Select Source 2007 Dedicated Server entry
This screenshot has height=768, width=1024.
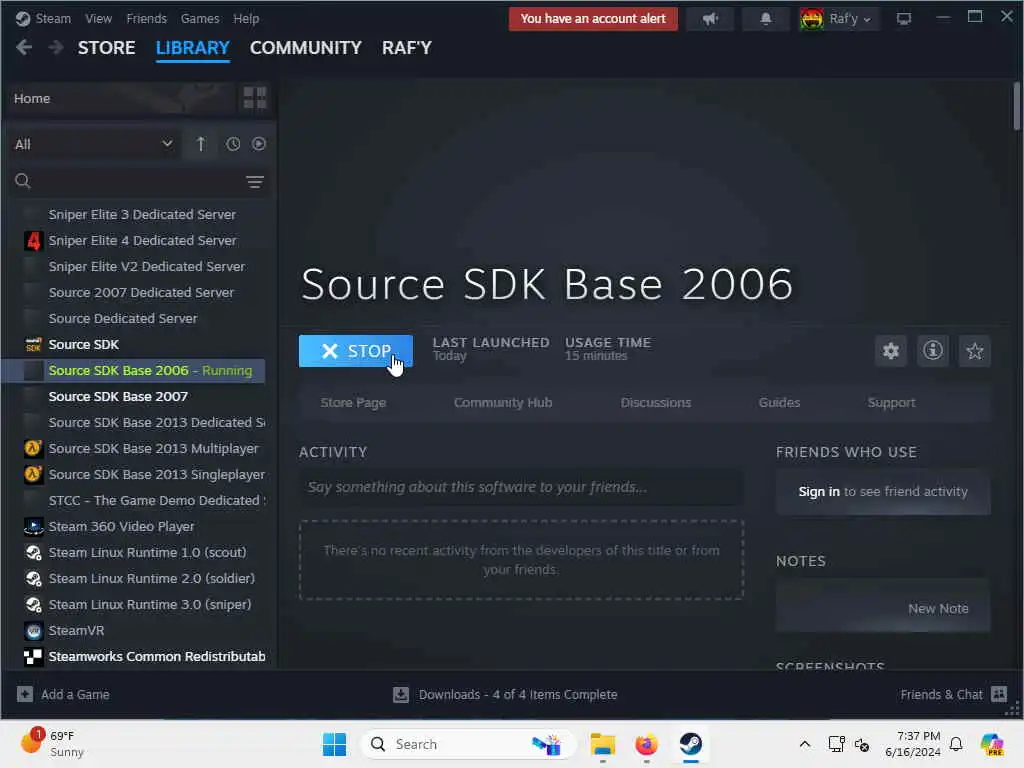coord(141,293)
